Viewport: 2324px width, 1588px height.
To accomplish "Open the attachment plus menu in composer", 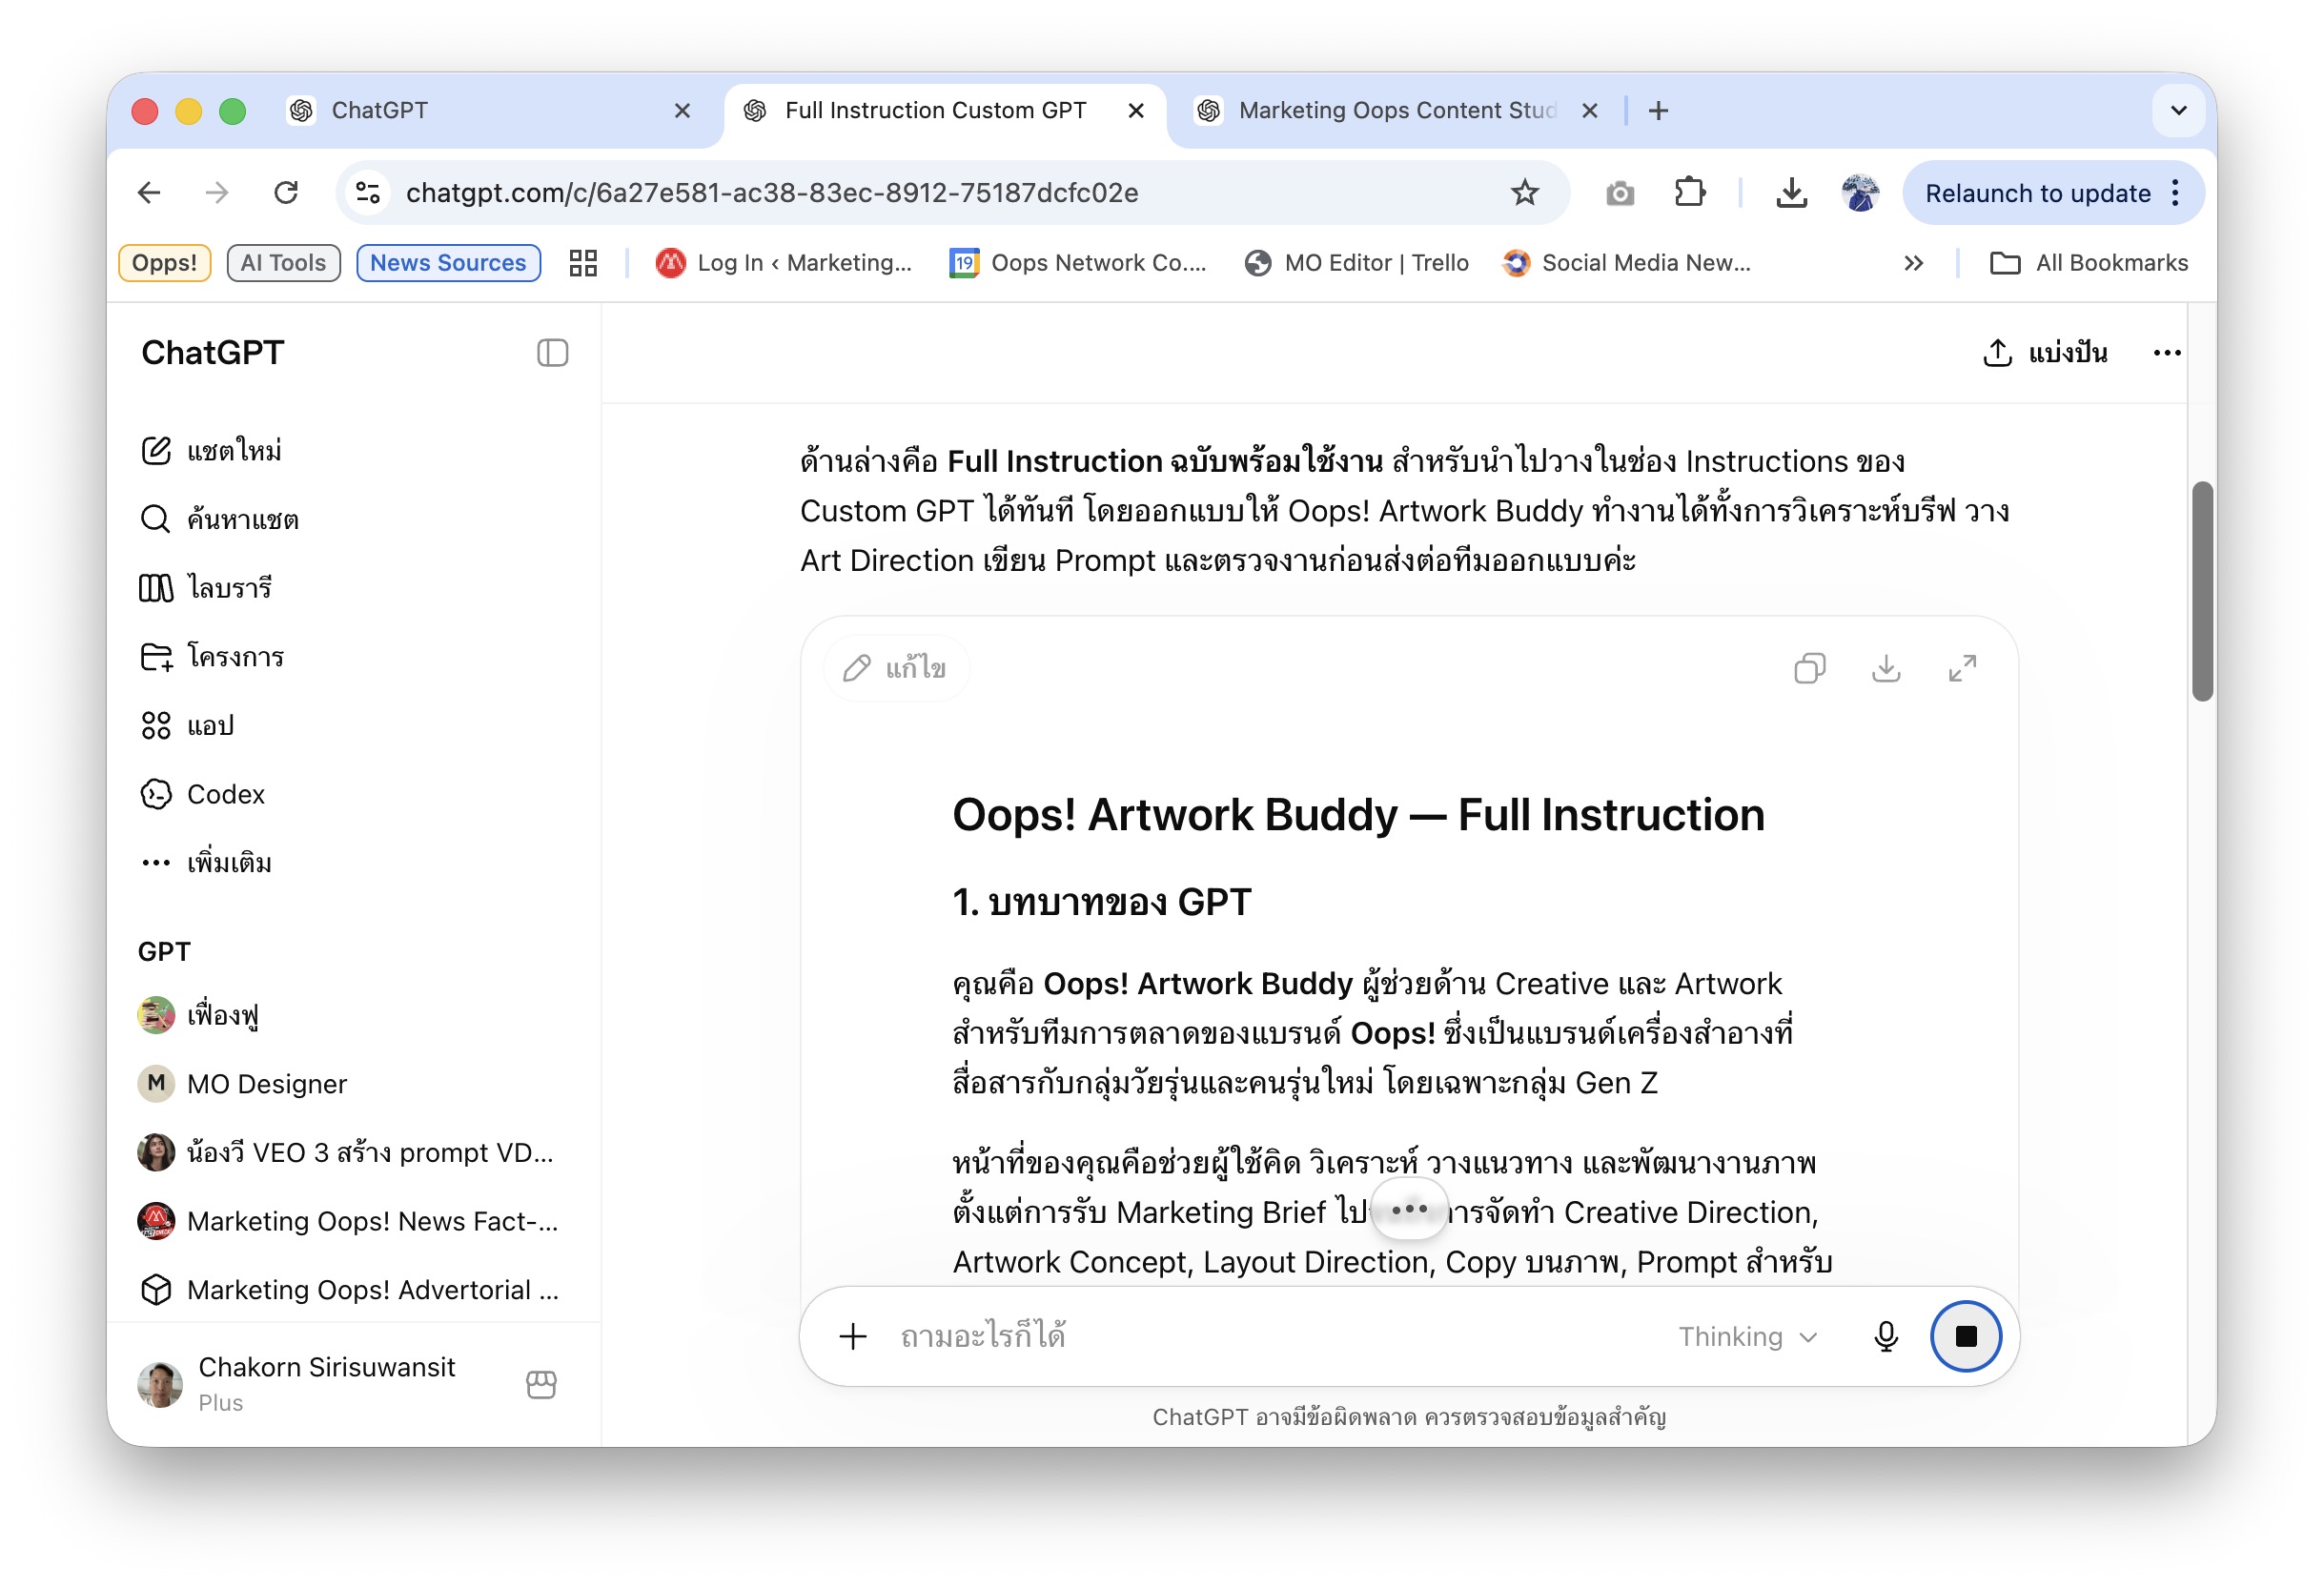I will [853, 1336].
